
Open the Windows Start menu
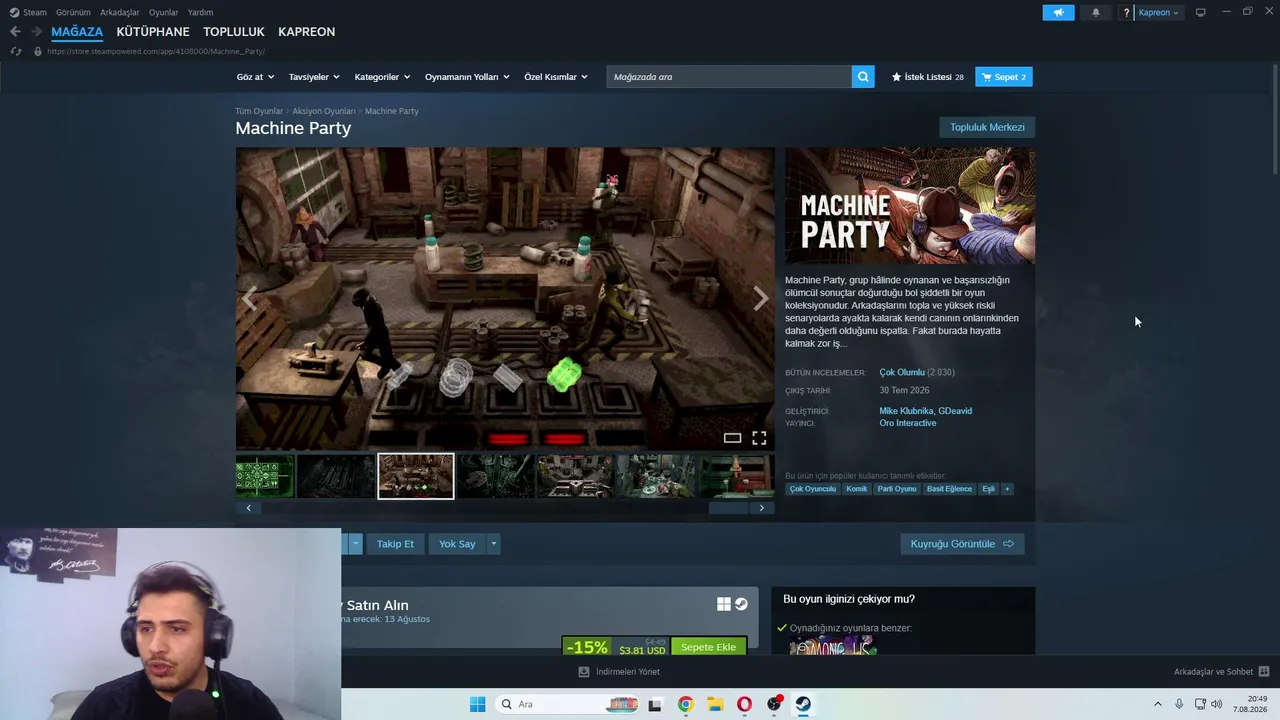pos(478,704)
